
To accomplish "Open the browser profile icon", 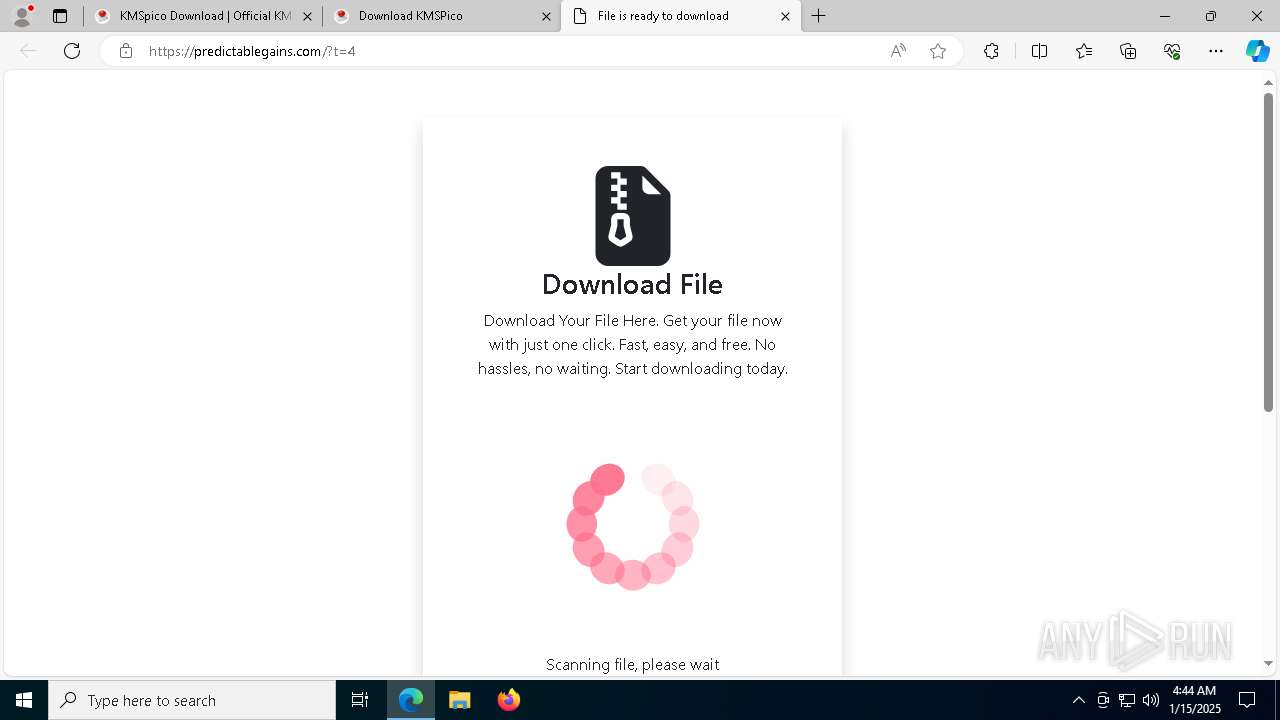I will coord(22,16).
